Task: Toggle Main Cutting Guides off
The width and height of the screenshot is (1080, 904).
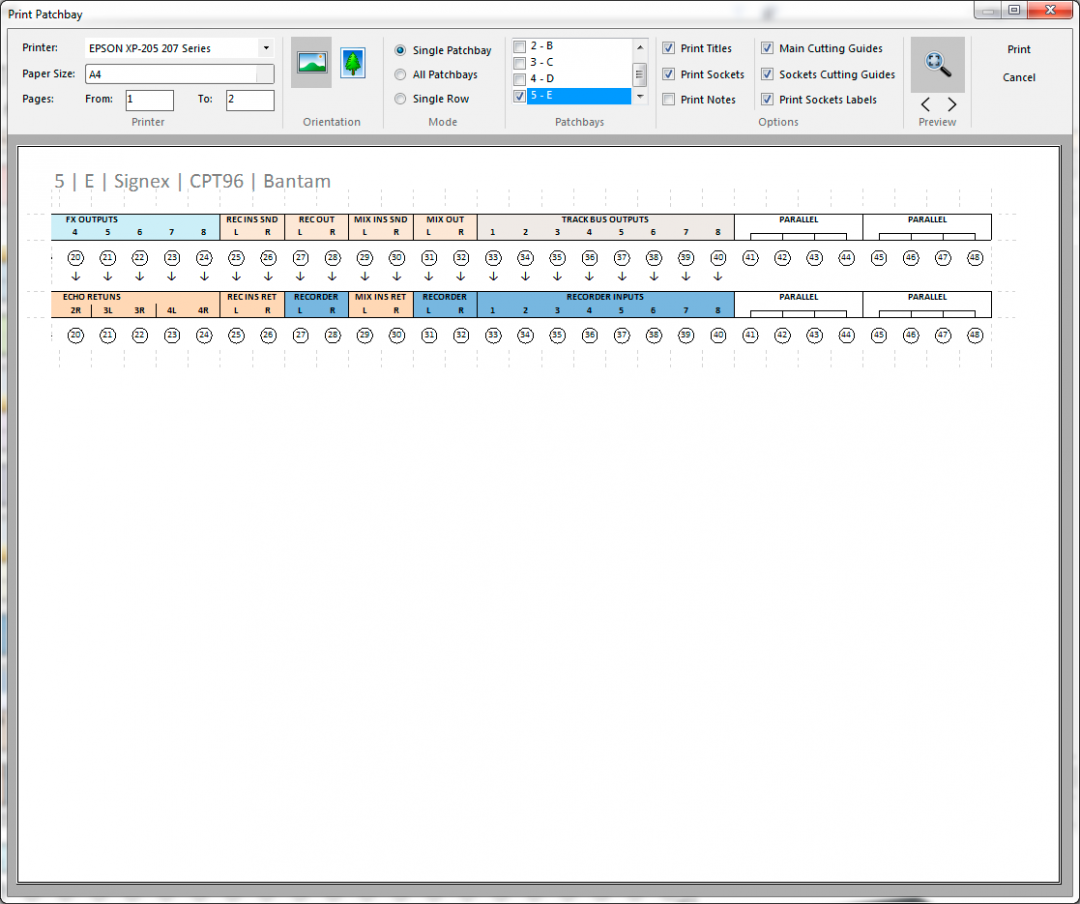Action: (x=767, y=48)
